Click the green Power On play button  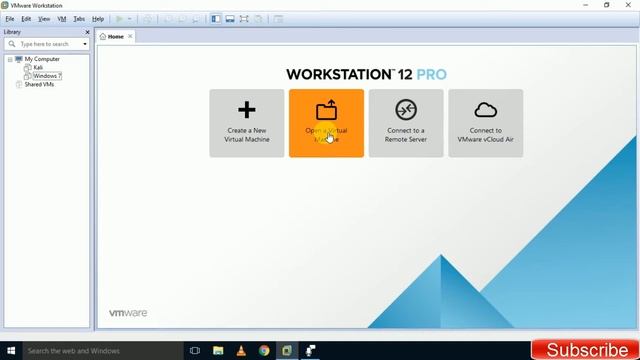point(119,19)
